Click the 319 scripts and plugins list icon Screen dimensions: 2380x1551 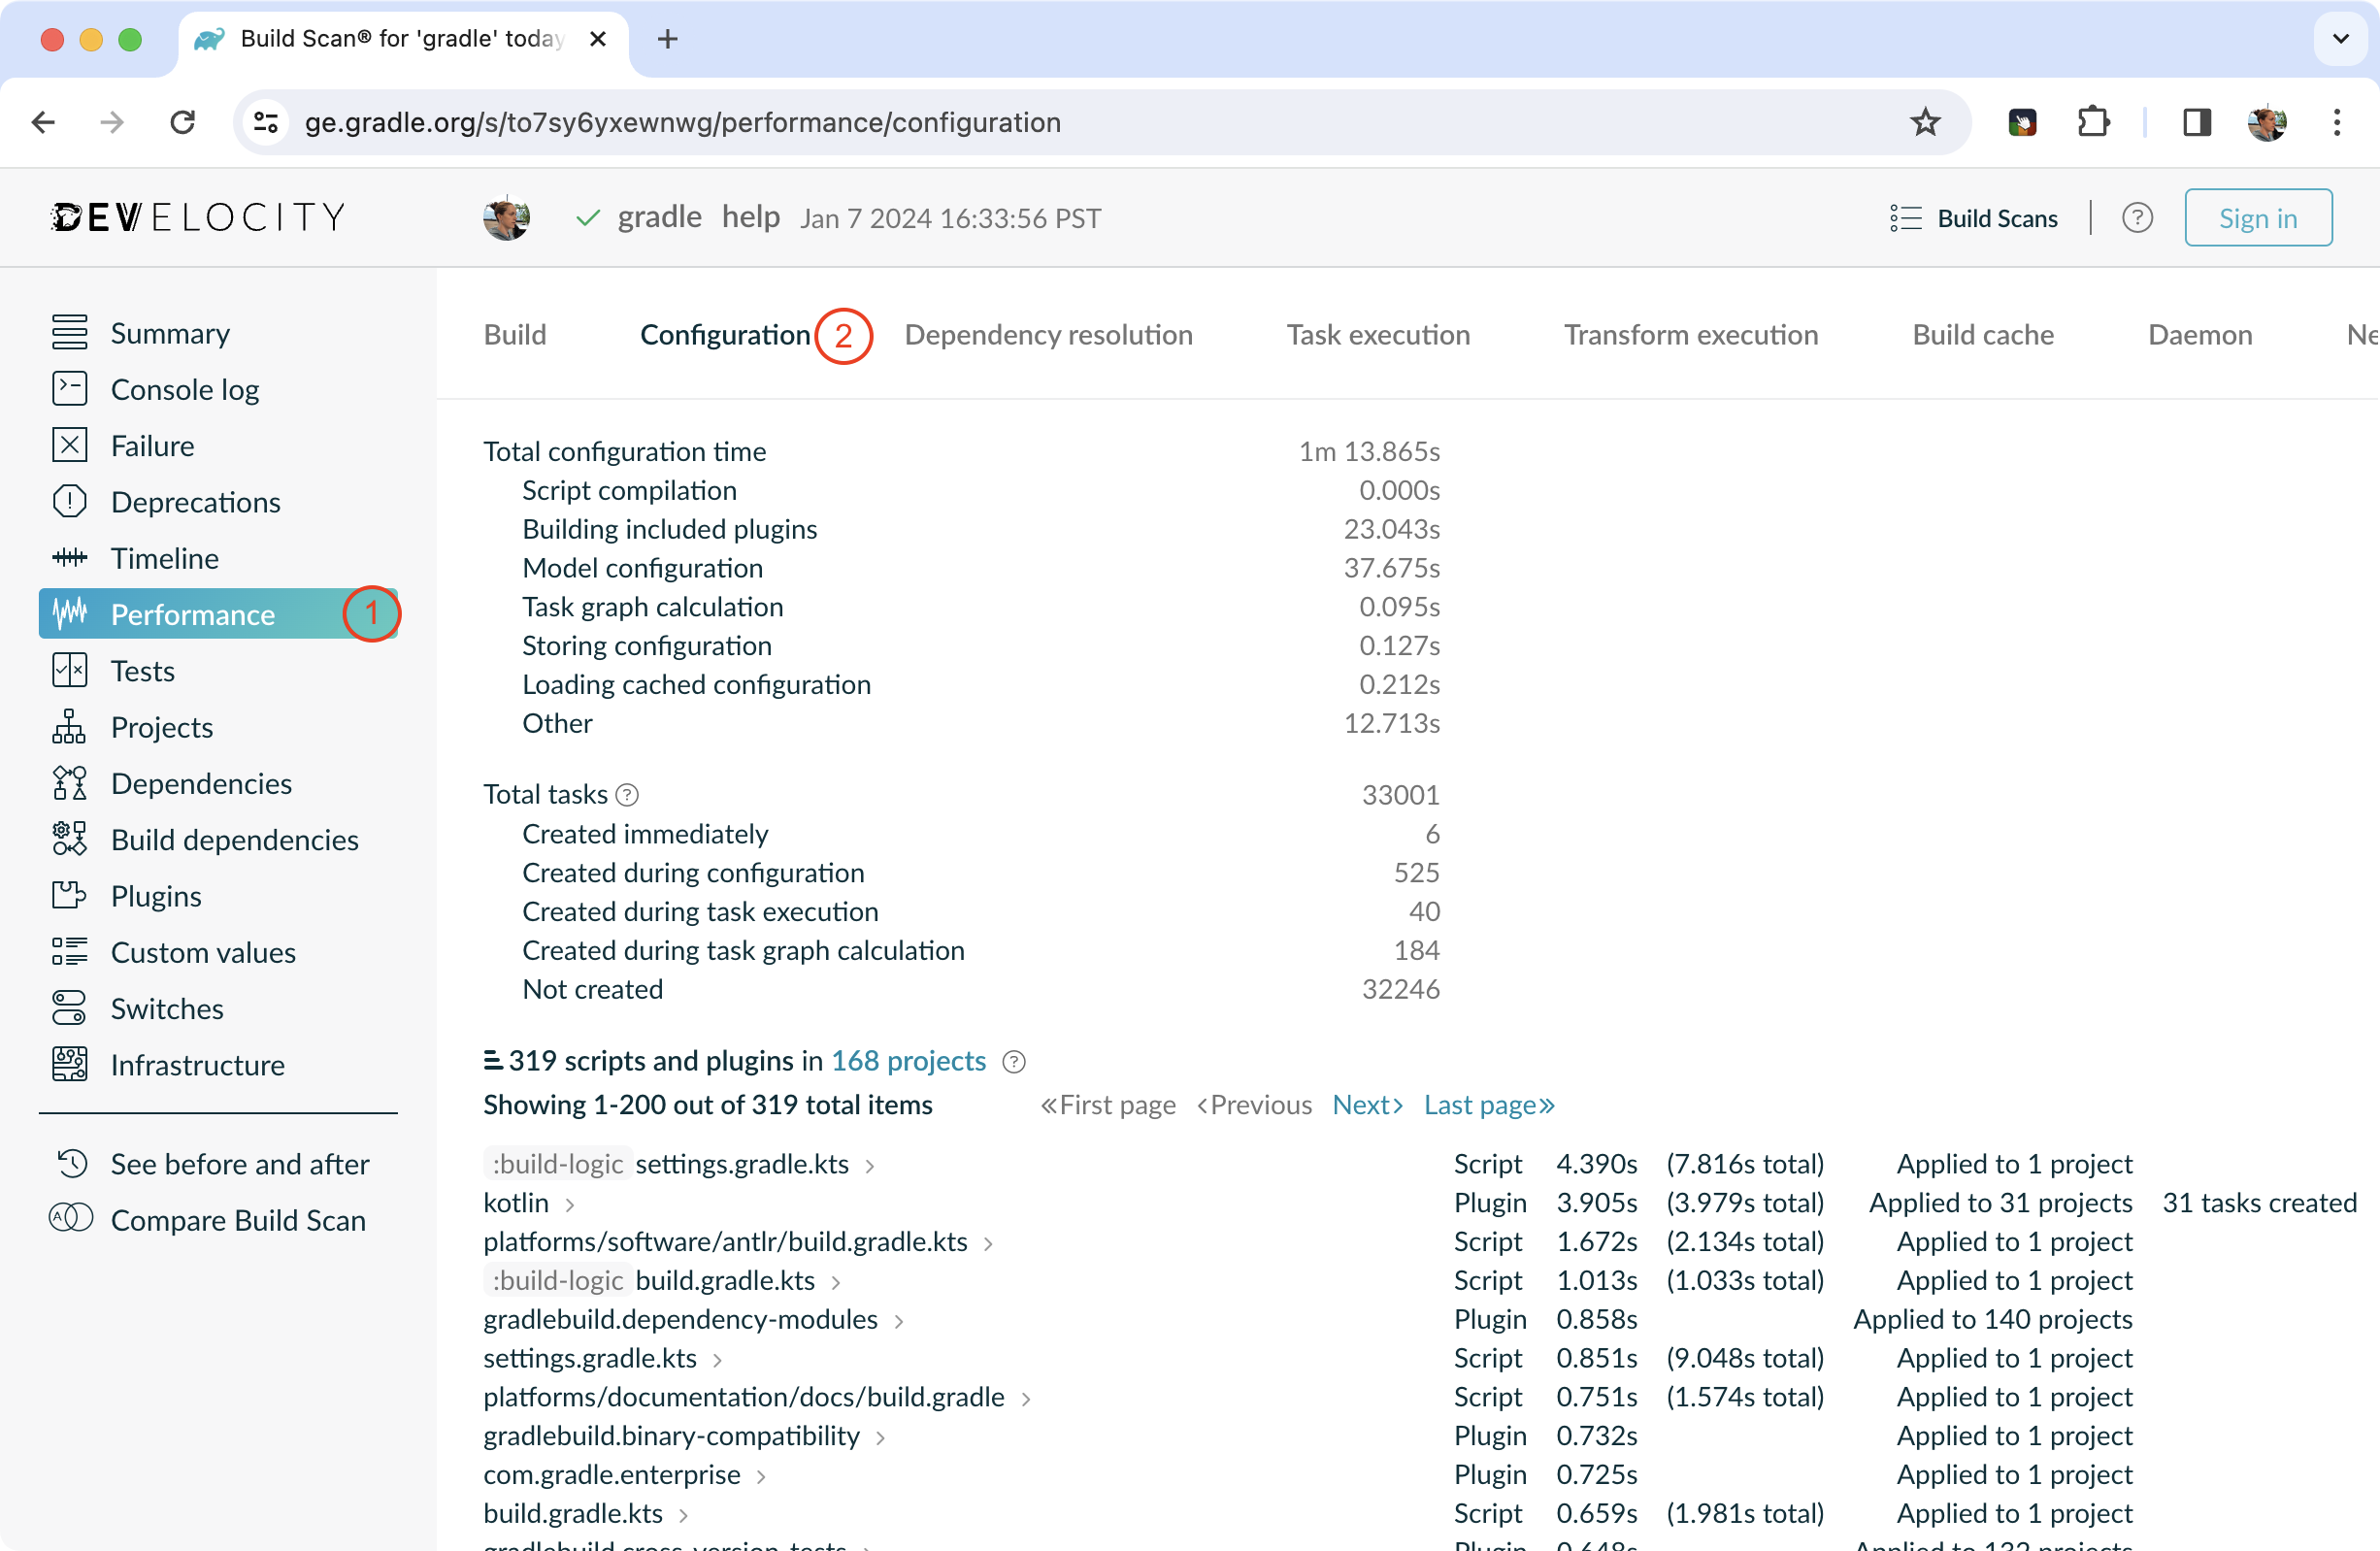[492, 1060]
